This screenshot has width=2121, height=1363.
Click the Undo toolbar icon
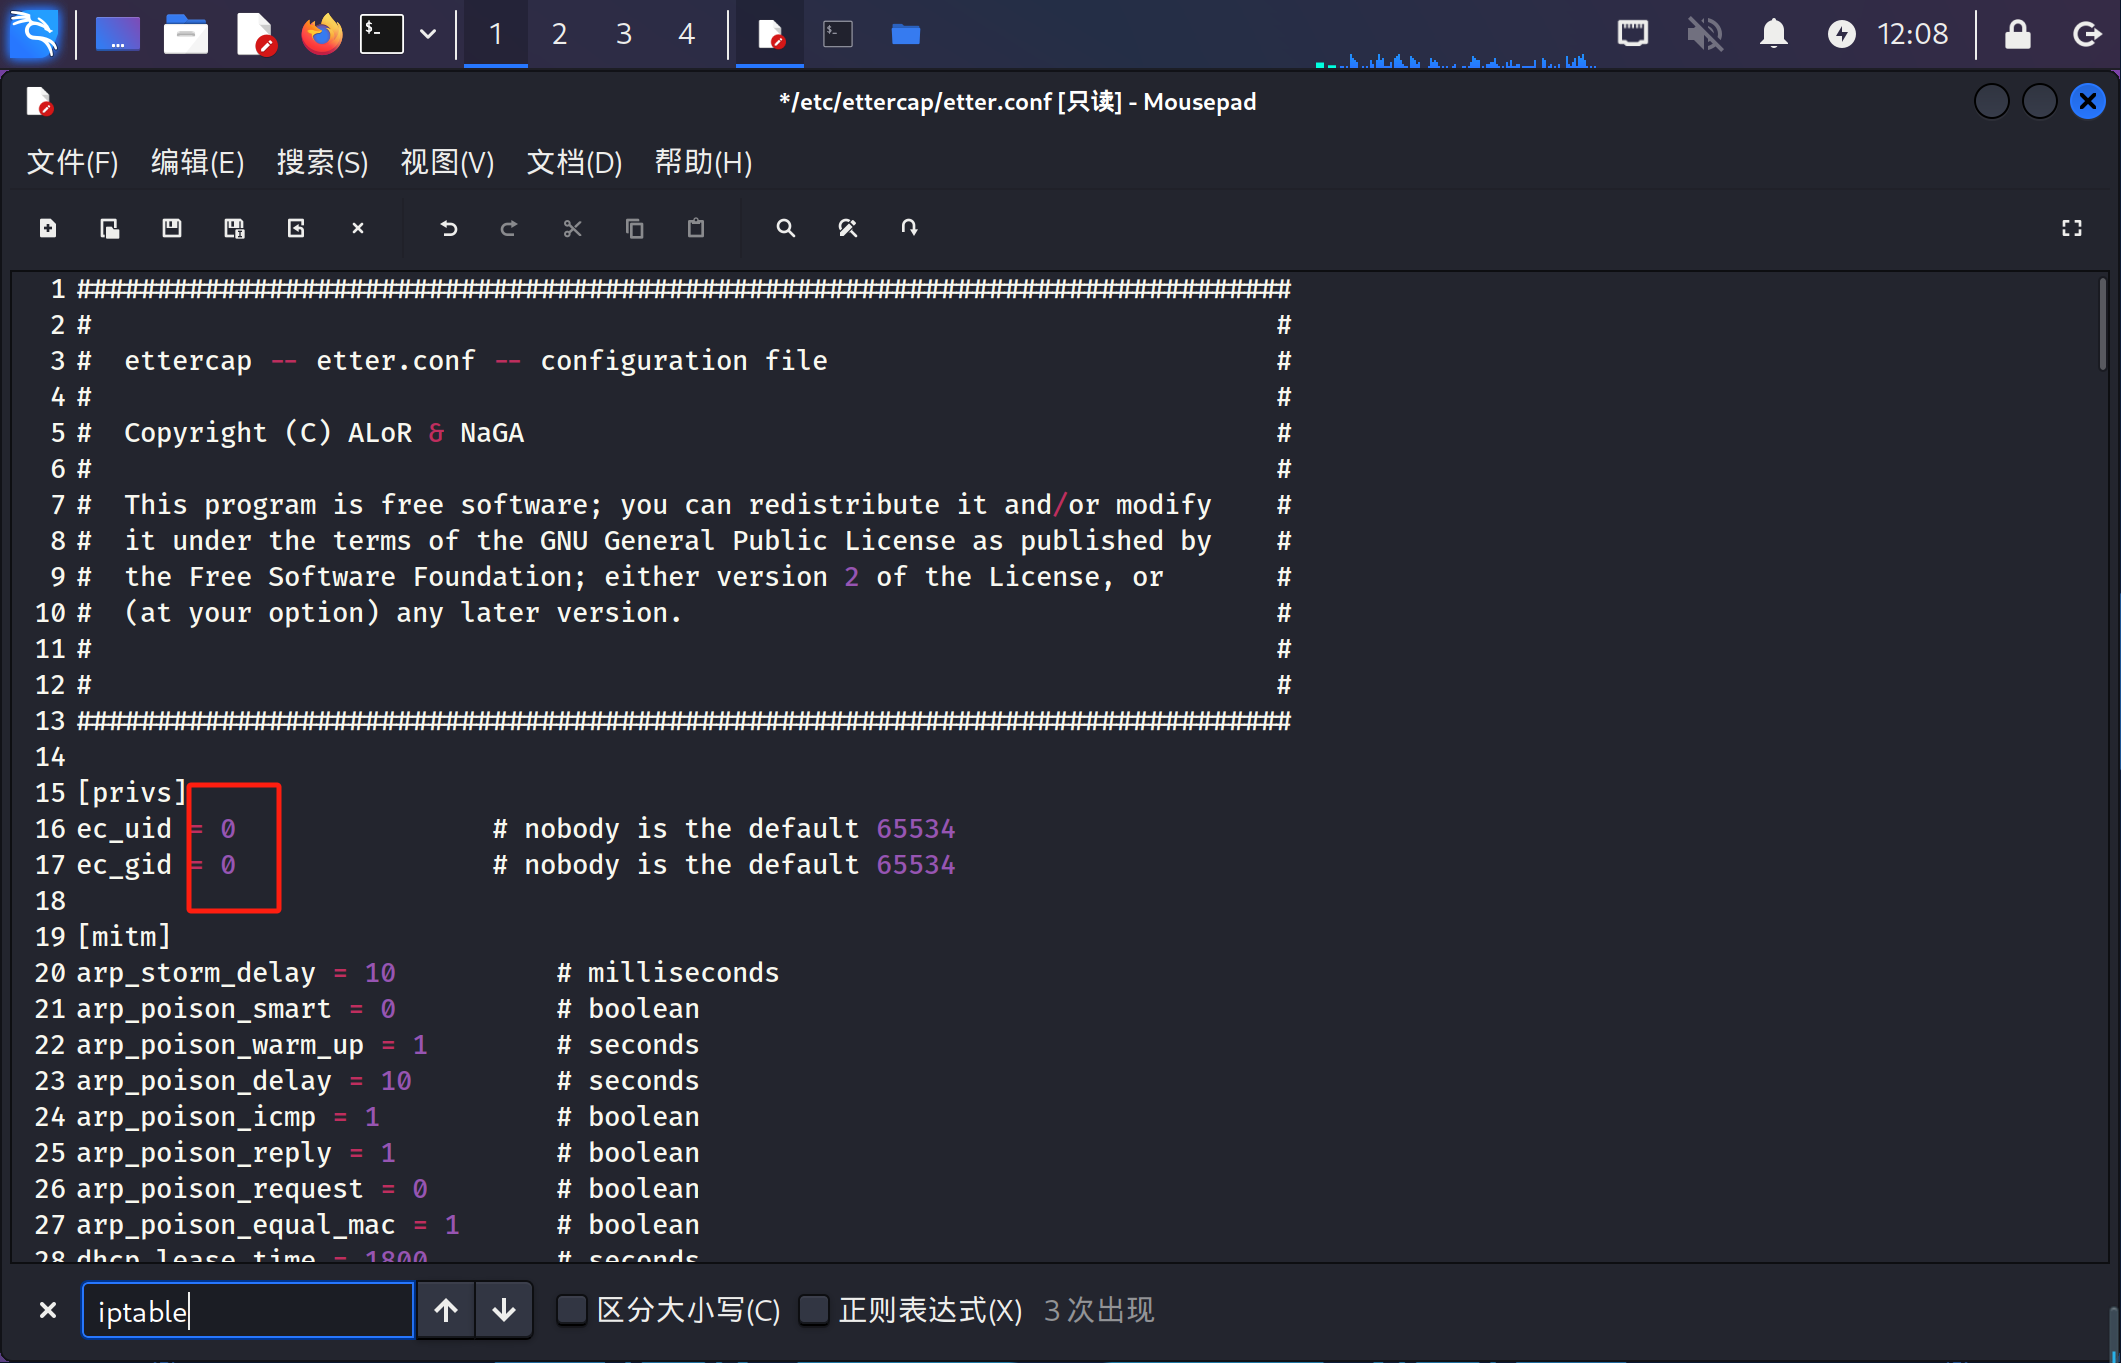point(448,228)
